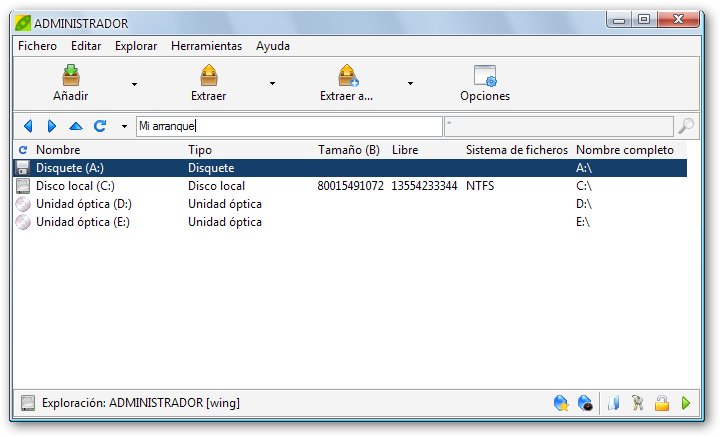Open the Fichero menu
Image resolution: width=720 pixels, height=437 pixels.
coord(37,46)
